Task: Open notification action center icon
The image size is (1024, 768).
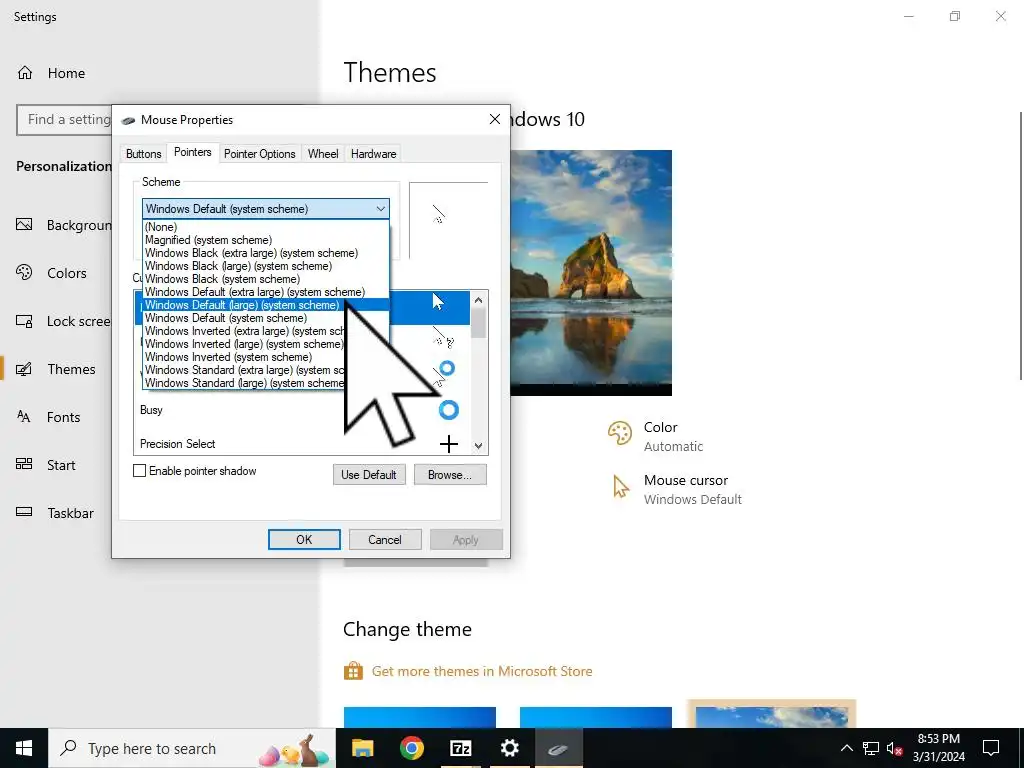Action: click(991, 748)
